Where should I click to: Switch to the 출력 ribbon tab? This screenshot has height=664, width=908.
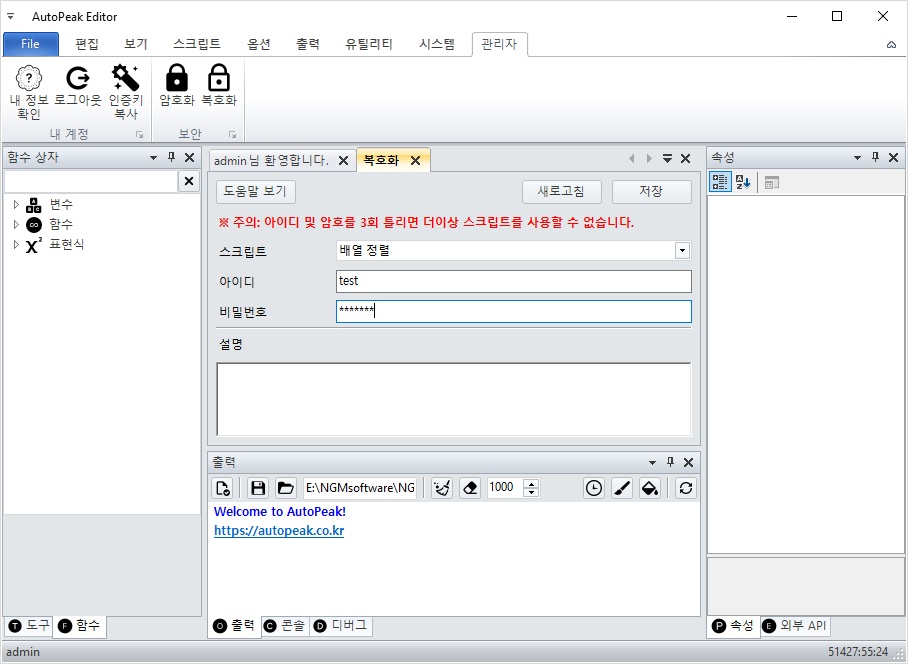click(307, 44)
